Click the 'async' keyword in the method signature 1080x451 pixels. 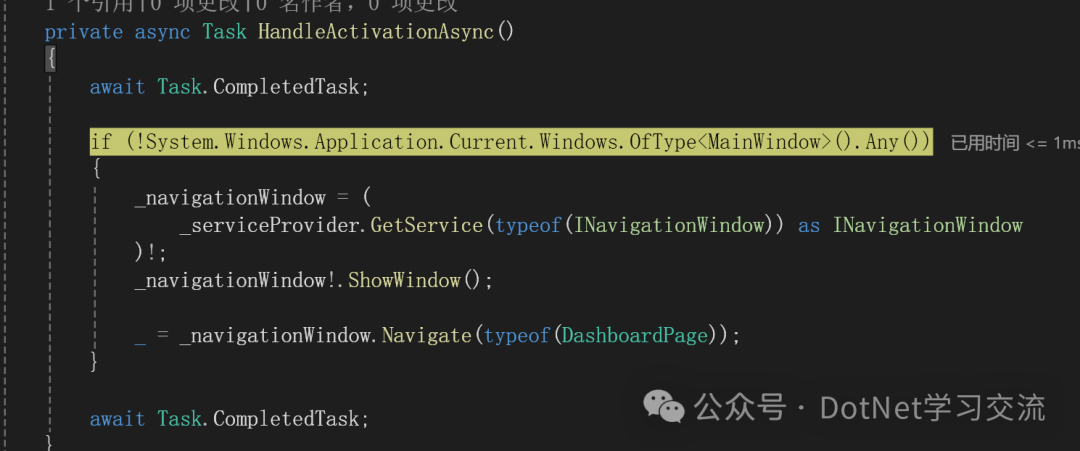pos(163,32)
